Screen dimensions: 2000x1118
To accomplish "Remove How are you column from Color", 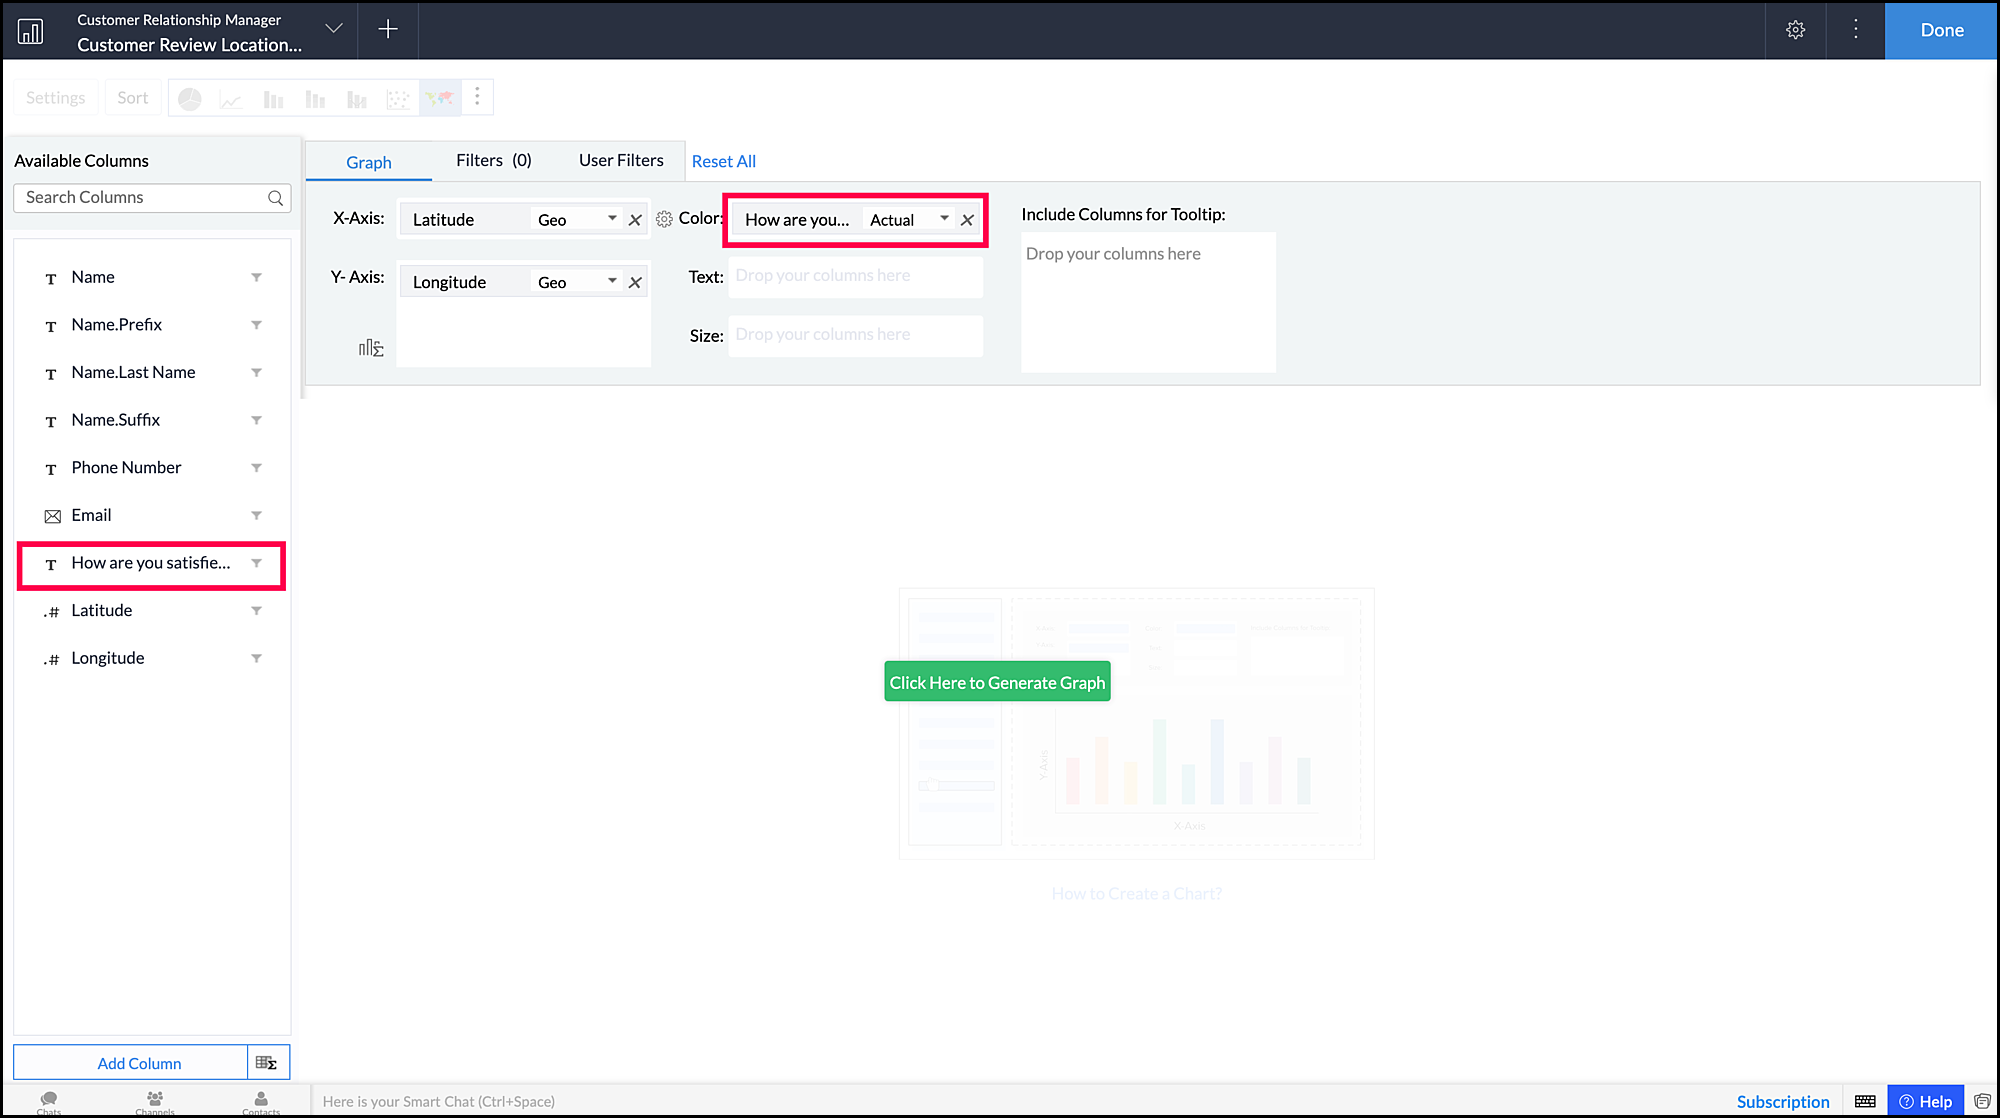I will (967, 220).
